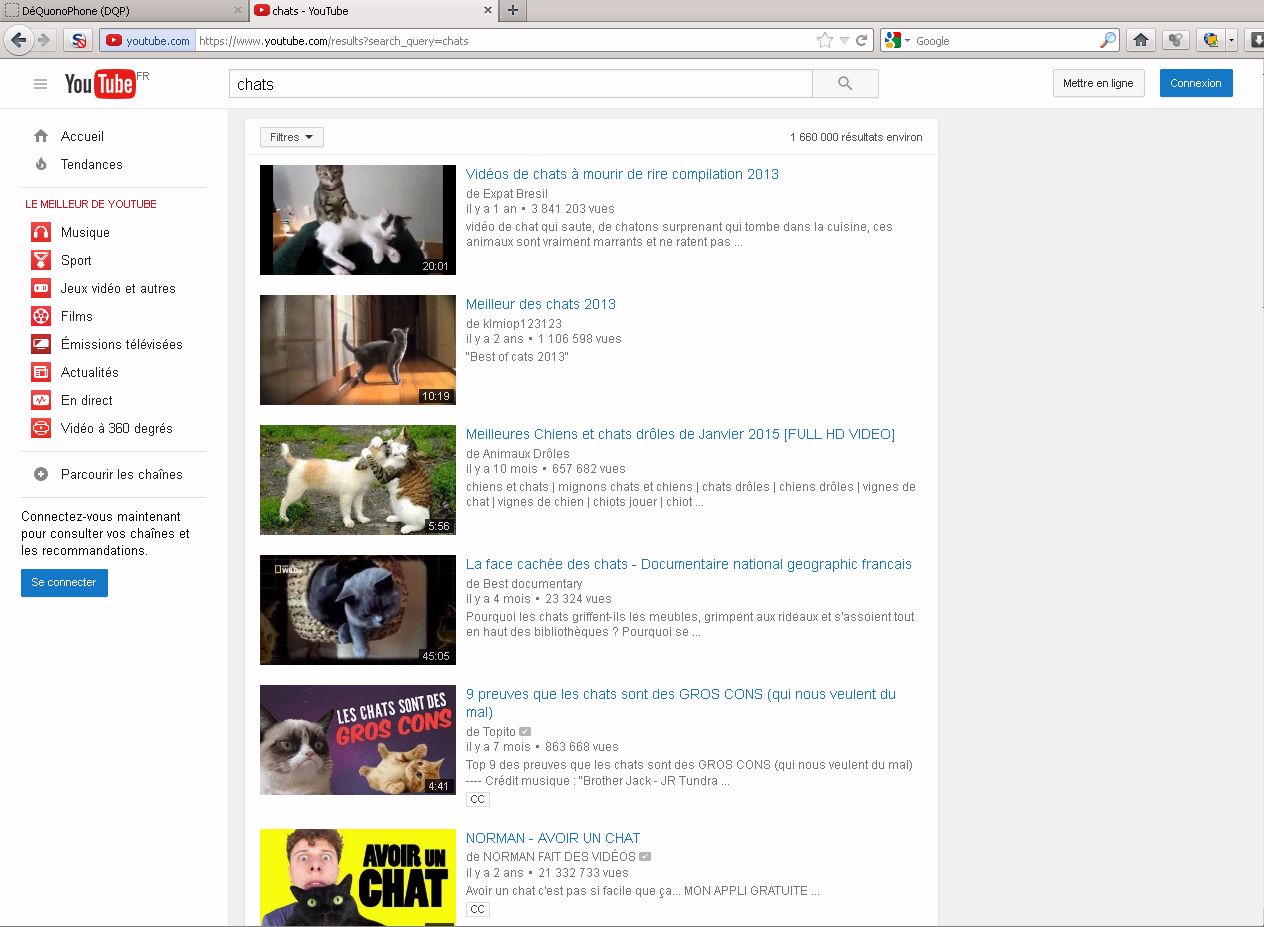The image size is (1264, 927).
Task: Click the NoScript S icon left of address
Action: (78, 41)
